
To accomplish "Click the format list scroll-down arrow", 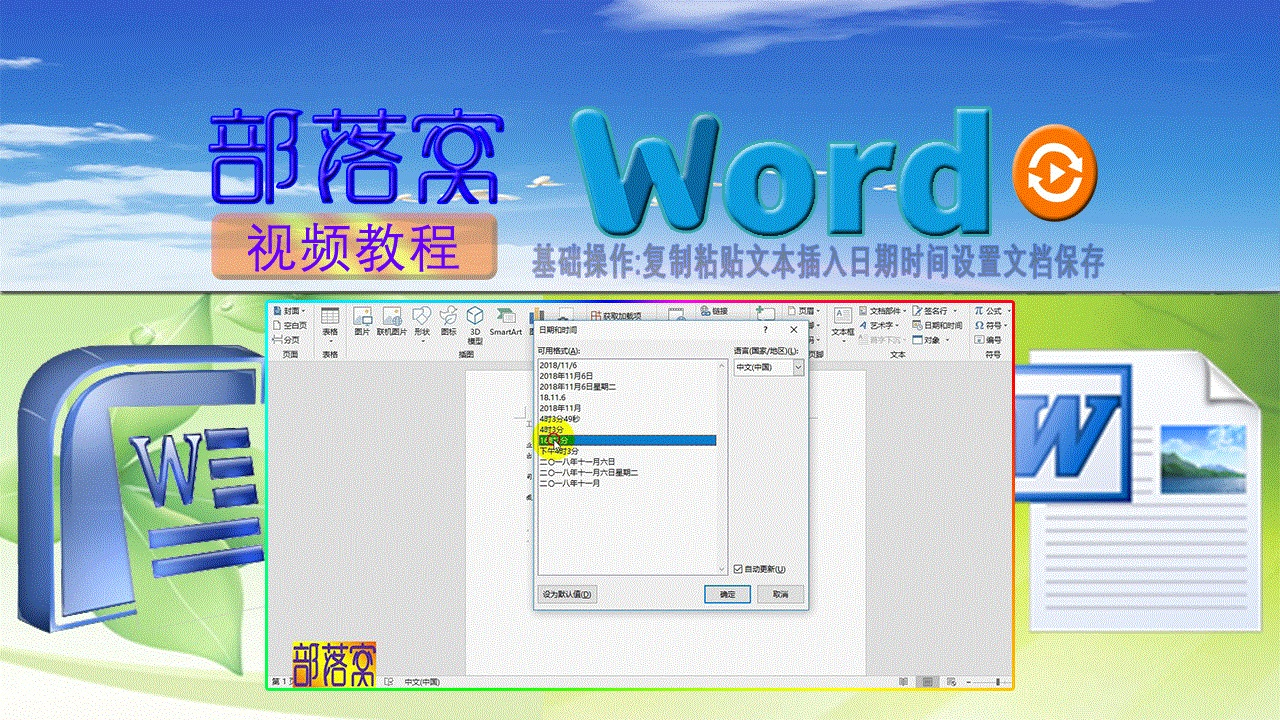I will point(723,572).
